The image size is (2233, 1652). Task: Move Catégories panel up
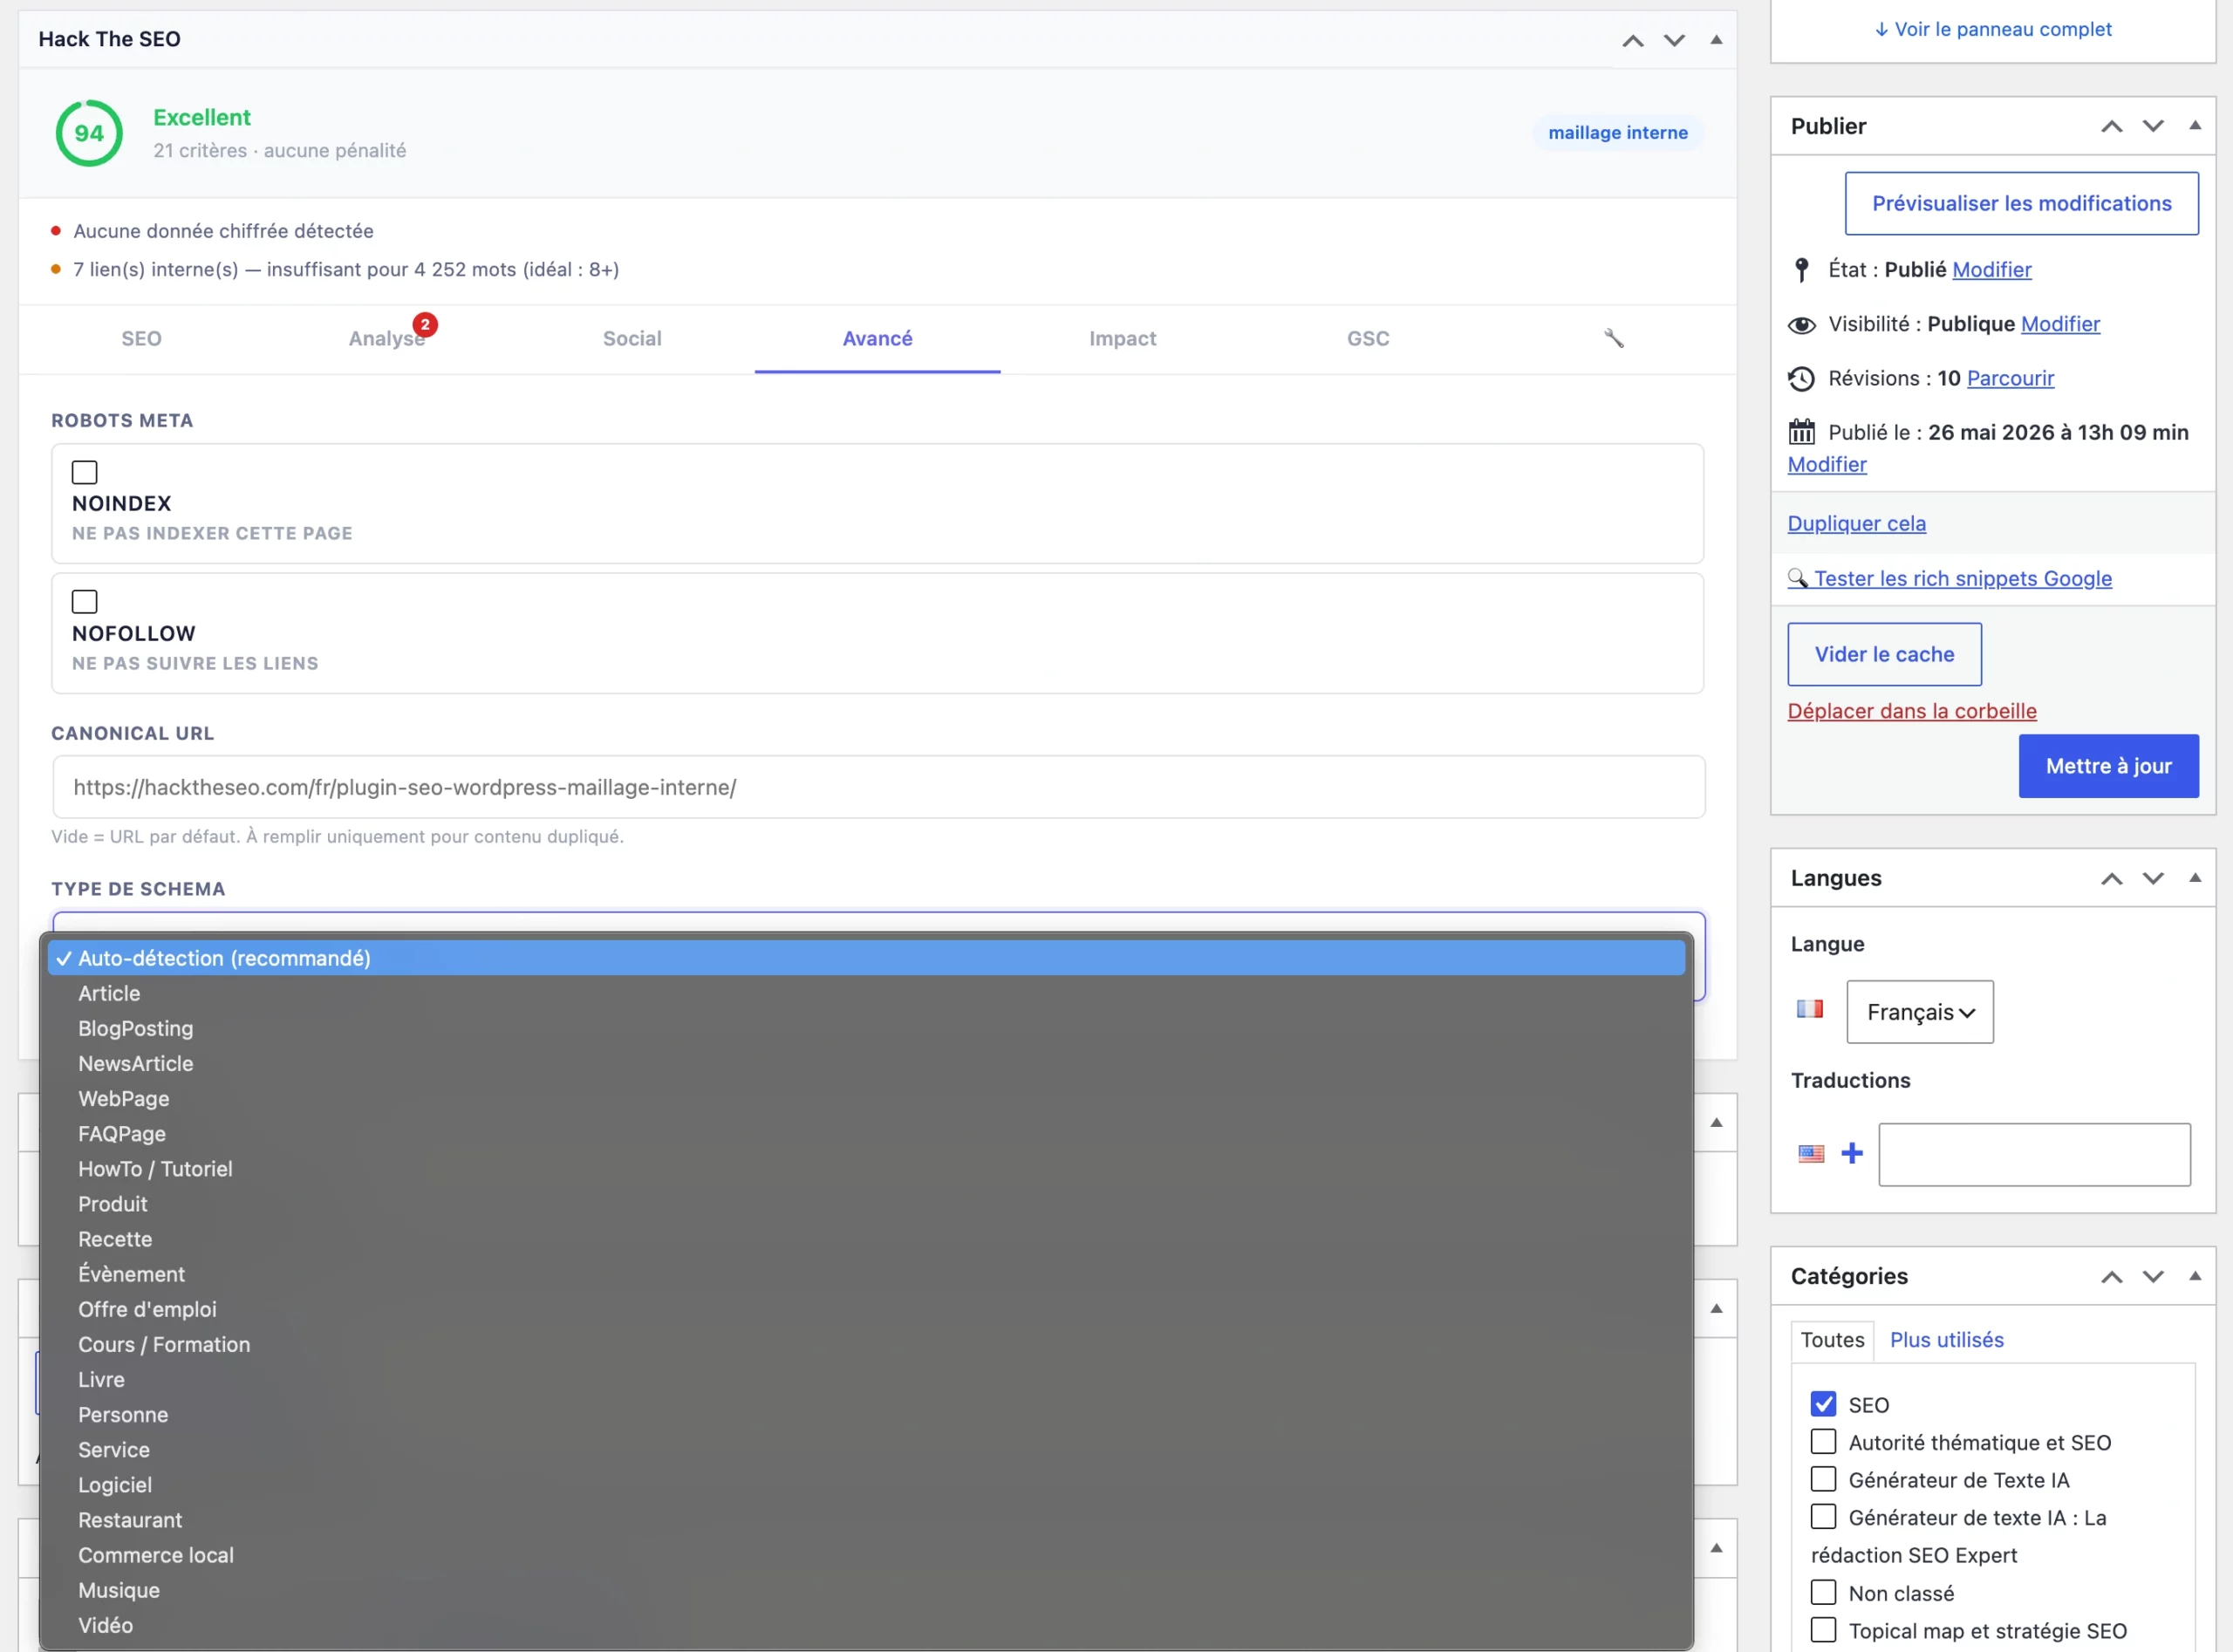point(2111,1276)
